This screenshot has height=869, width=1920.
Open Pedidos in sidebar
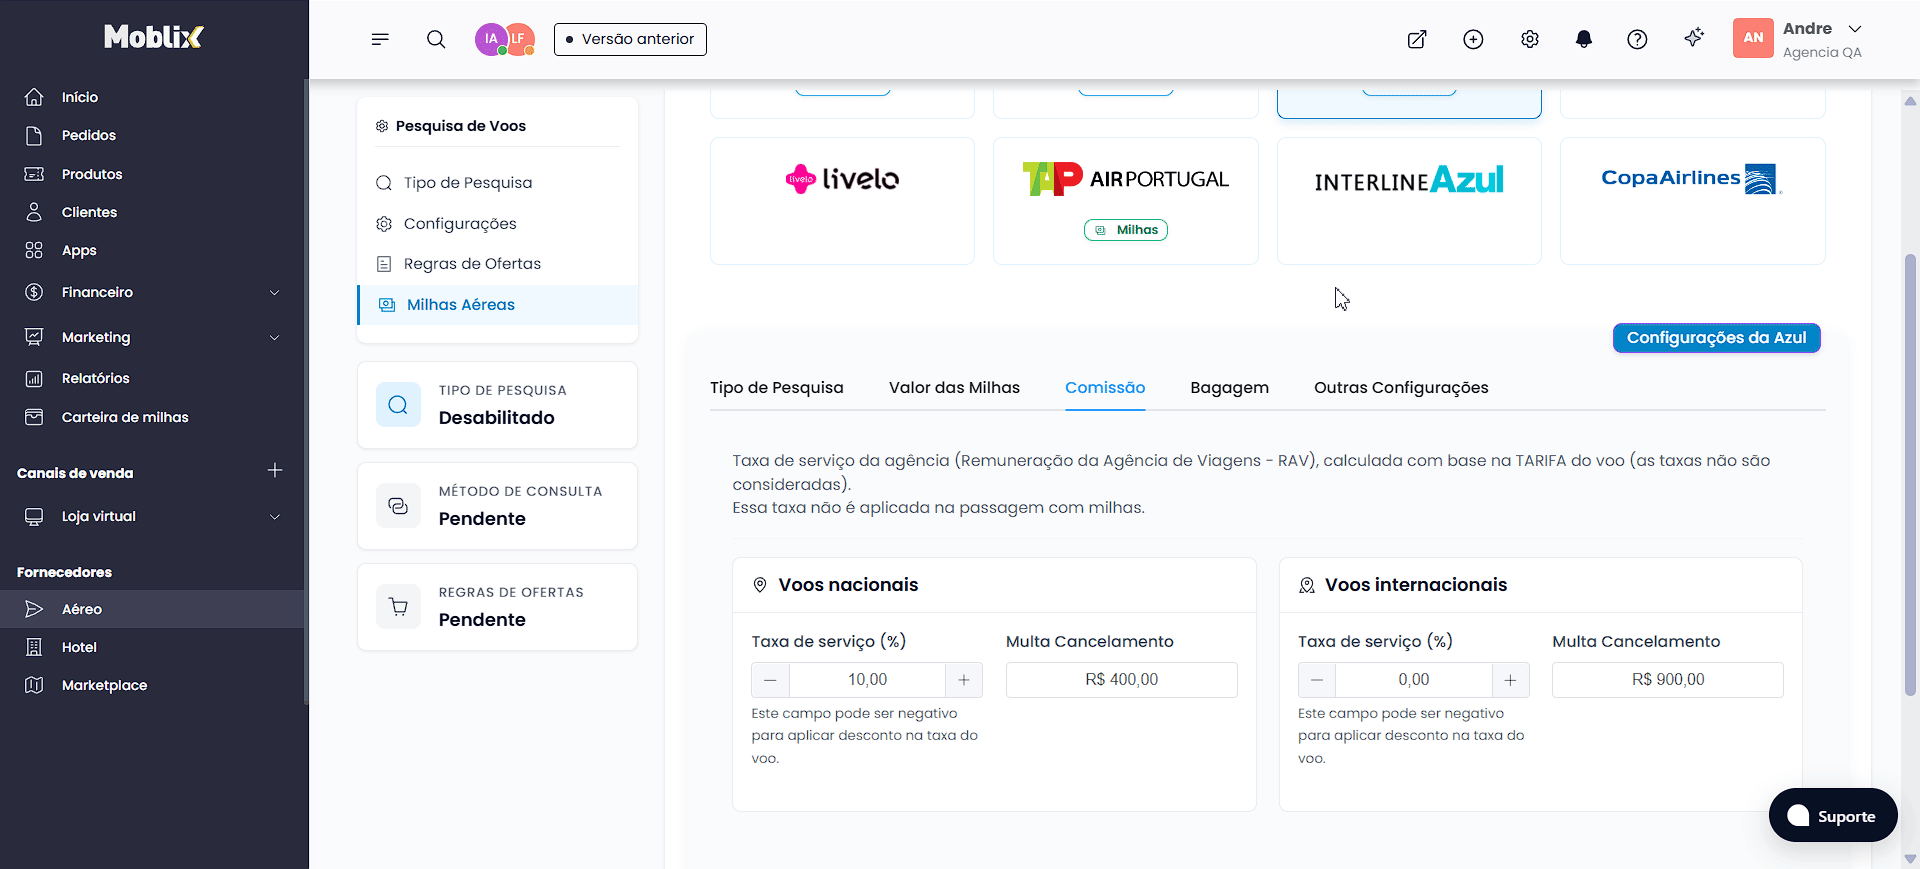tap(88, 135)
